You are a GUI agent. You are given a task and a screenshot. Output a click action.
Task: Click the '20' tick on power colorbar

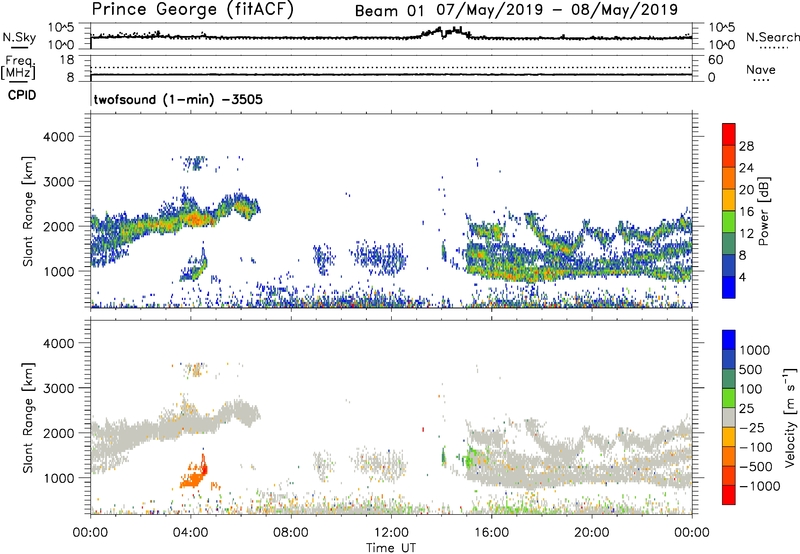click(x=746, y=190)
